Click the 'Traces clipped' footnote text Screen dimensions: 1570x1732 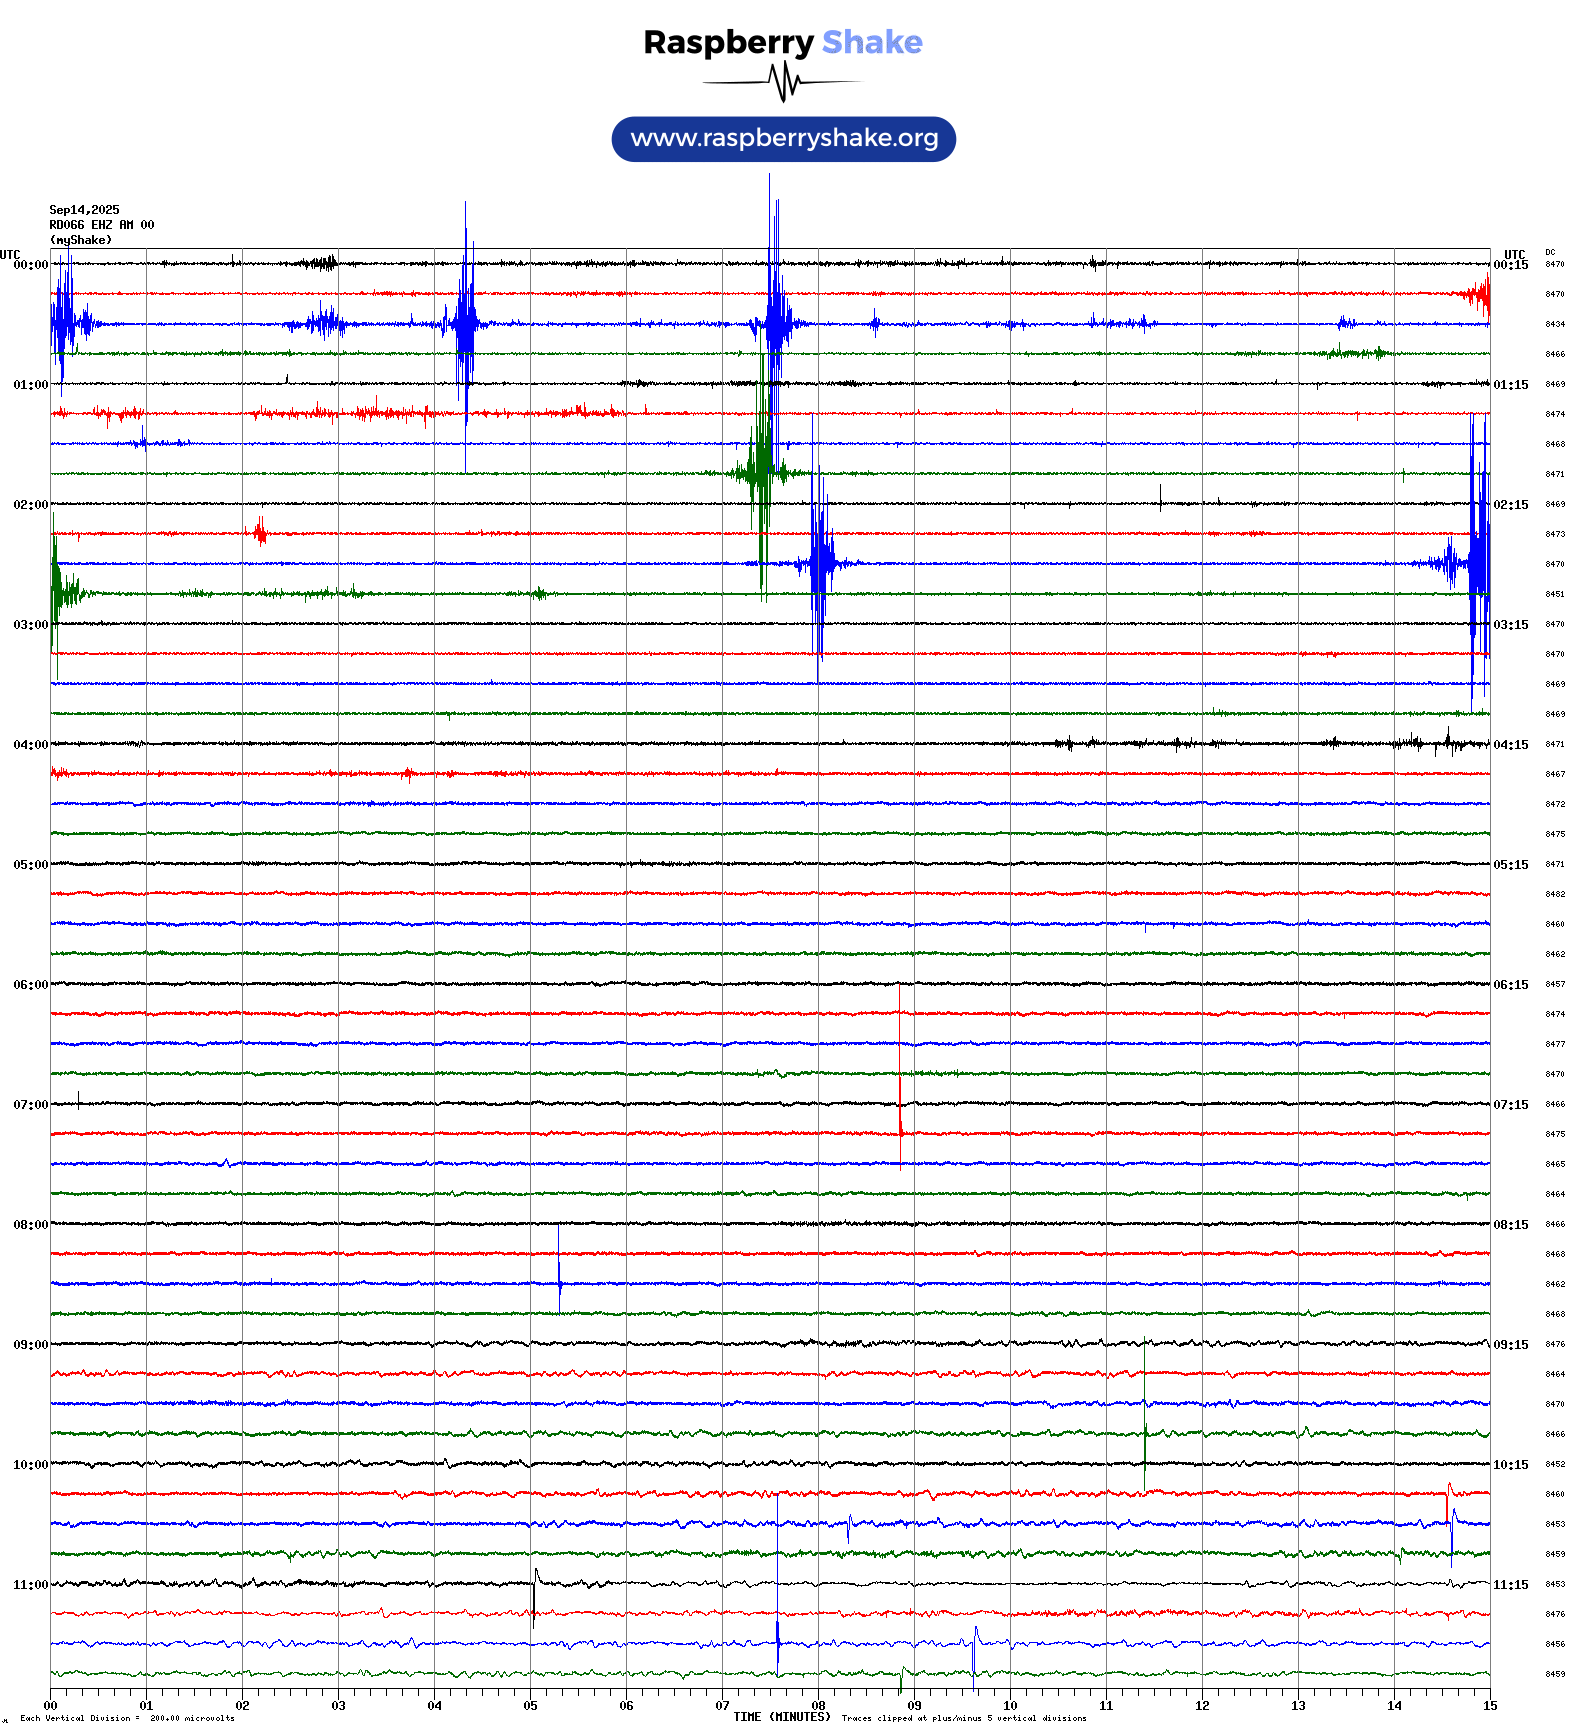coord(963,1719)
